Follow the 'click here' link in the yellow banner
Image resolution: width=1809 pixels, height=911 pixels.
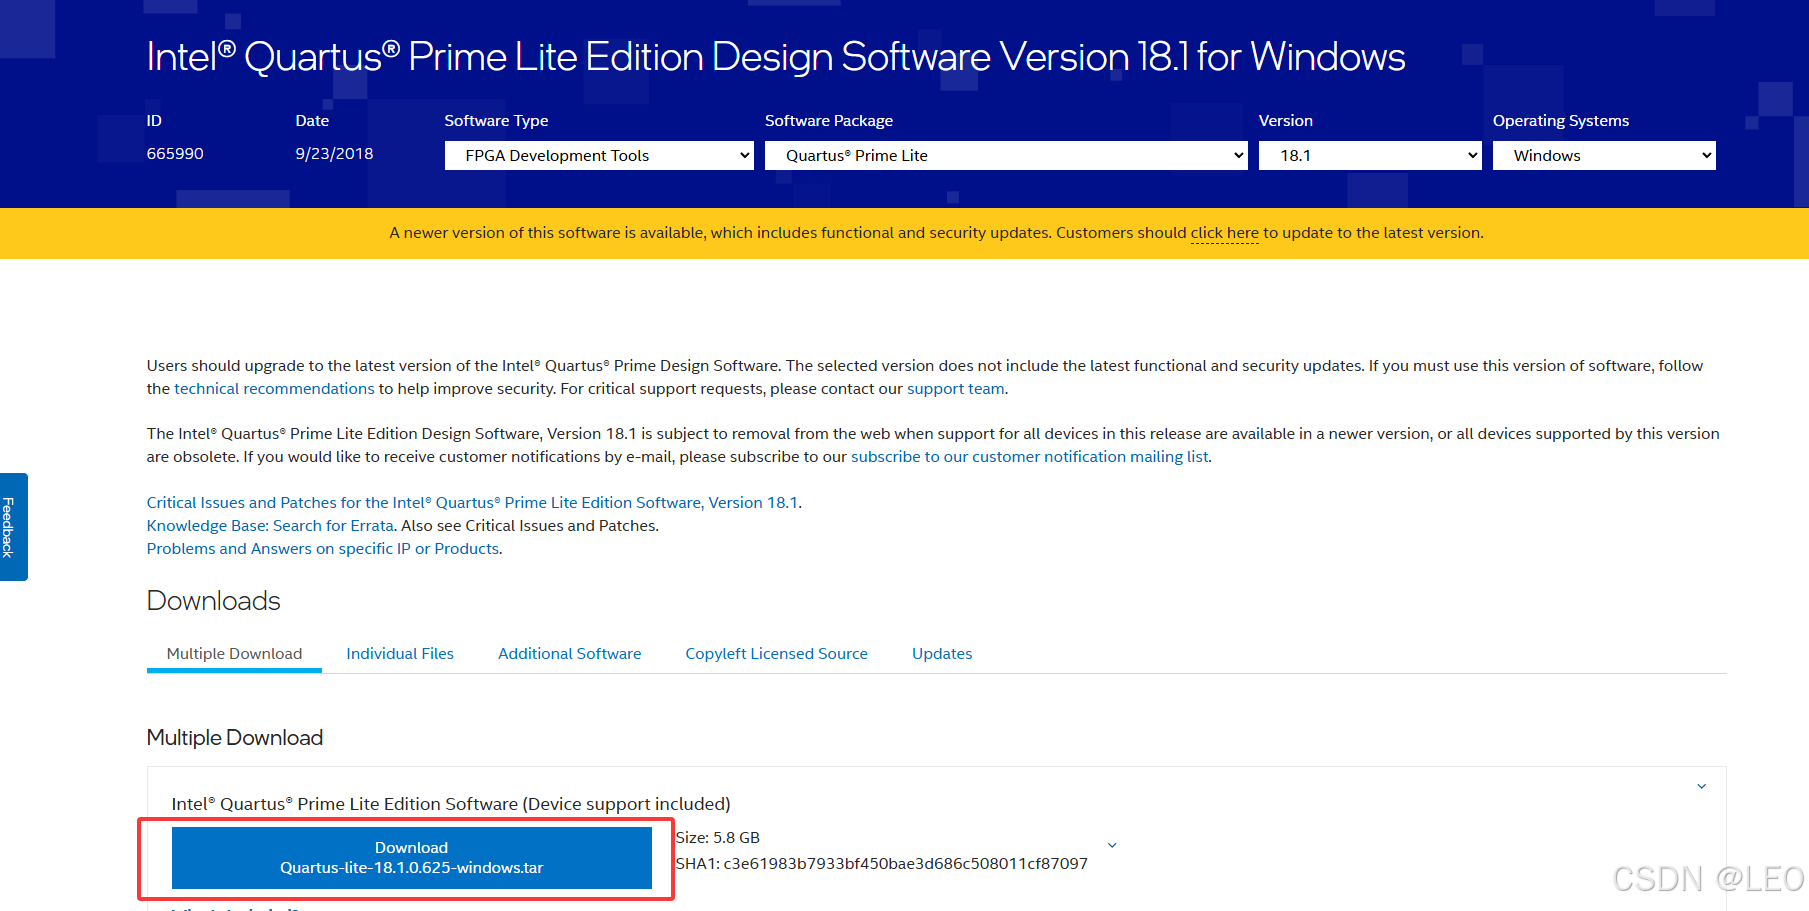1224,233
